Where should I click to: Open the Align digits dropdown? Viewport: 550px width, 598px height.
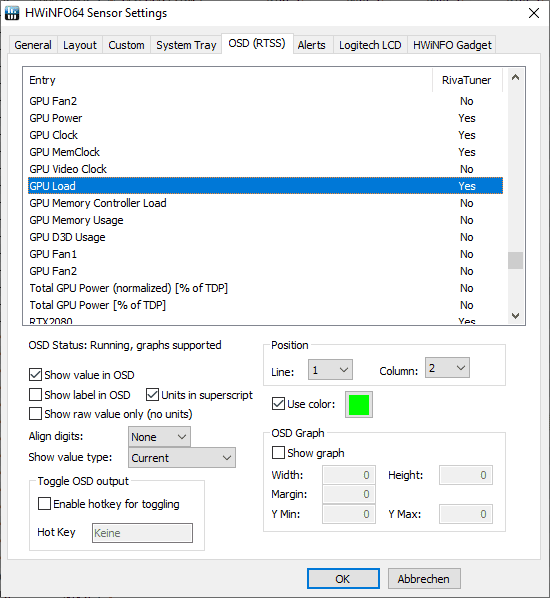pyautogui.click(x=159, y=437)
